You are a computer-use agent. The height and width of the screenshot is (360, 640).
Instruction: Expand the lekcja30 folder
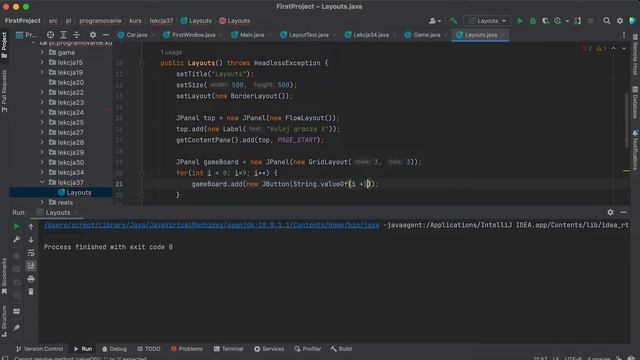click(42, 162)
